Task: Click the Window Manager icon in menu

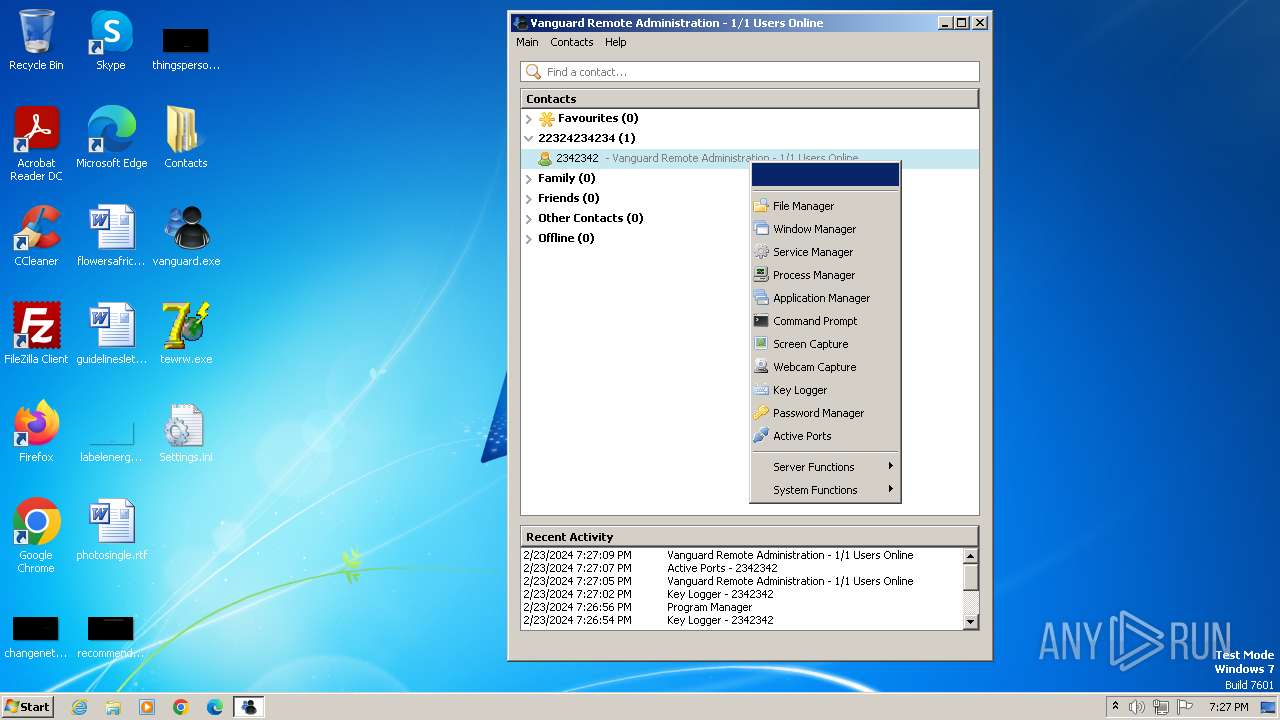Action: pyautogui.click(x=761, y=229)
